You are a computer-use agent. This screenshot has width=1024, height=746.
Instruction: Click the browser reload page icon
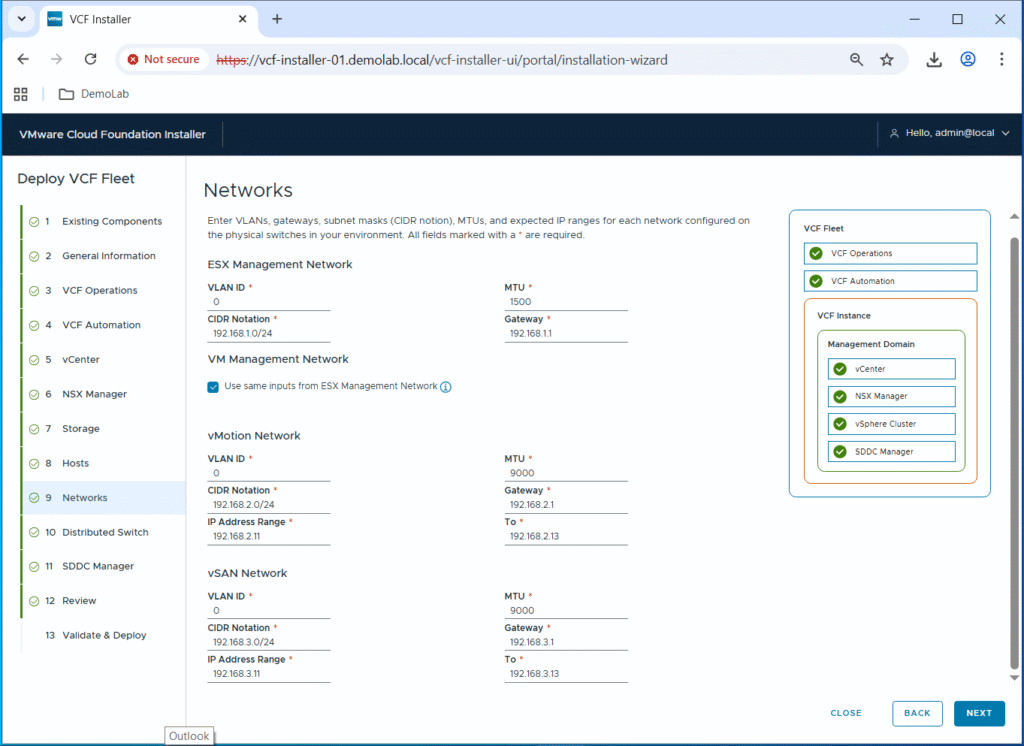point(90,60)
